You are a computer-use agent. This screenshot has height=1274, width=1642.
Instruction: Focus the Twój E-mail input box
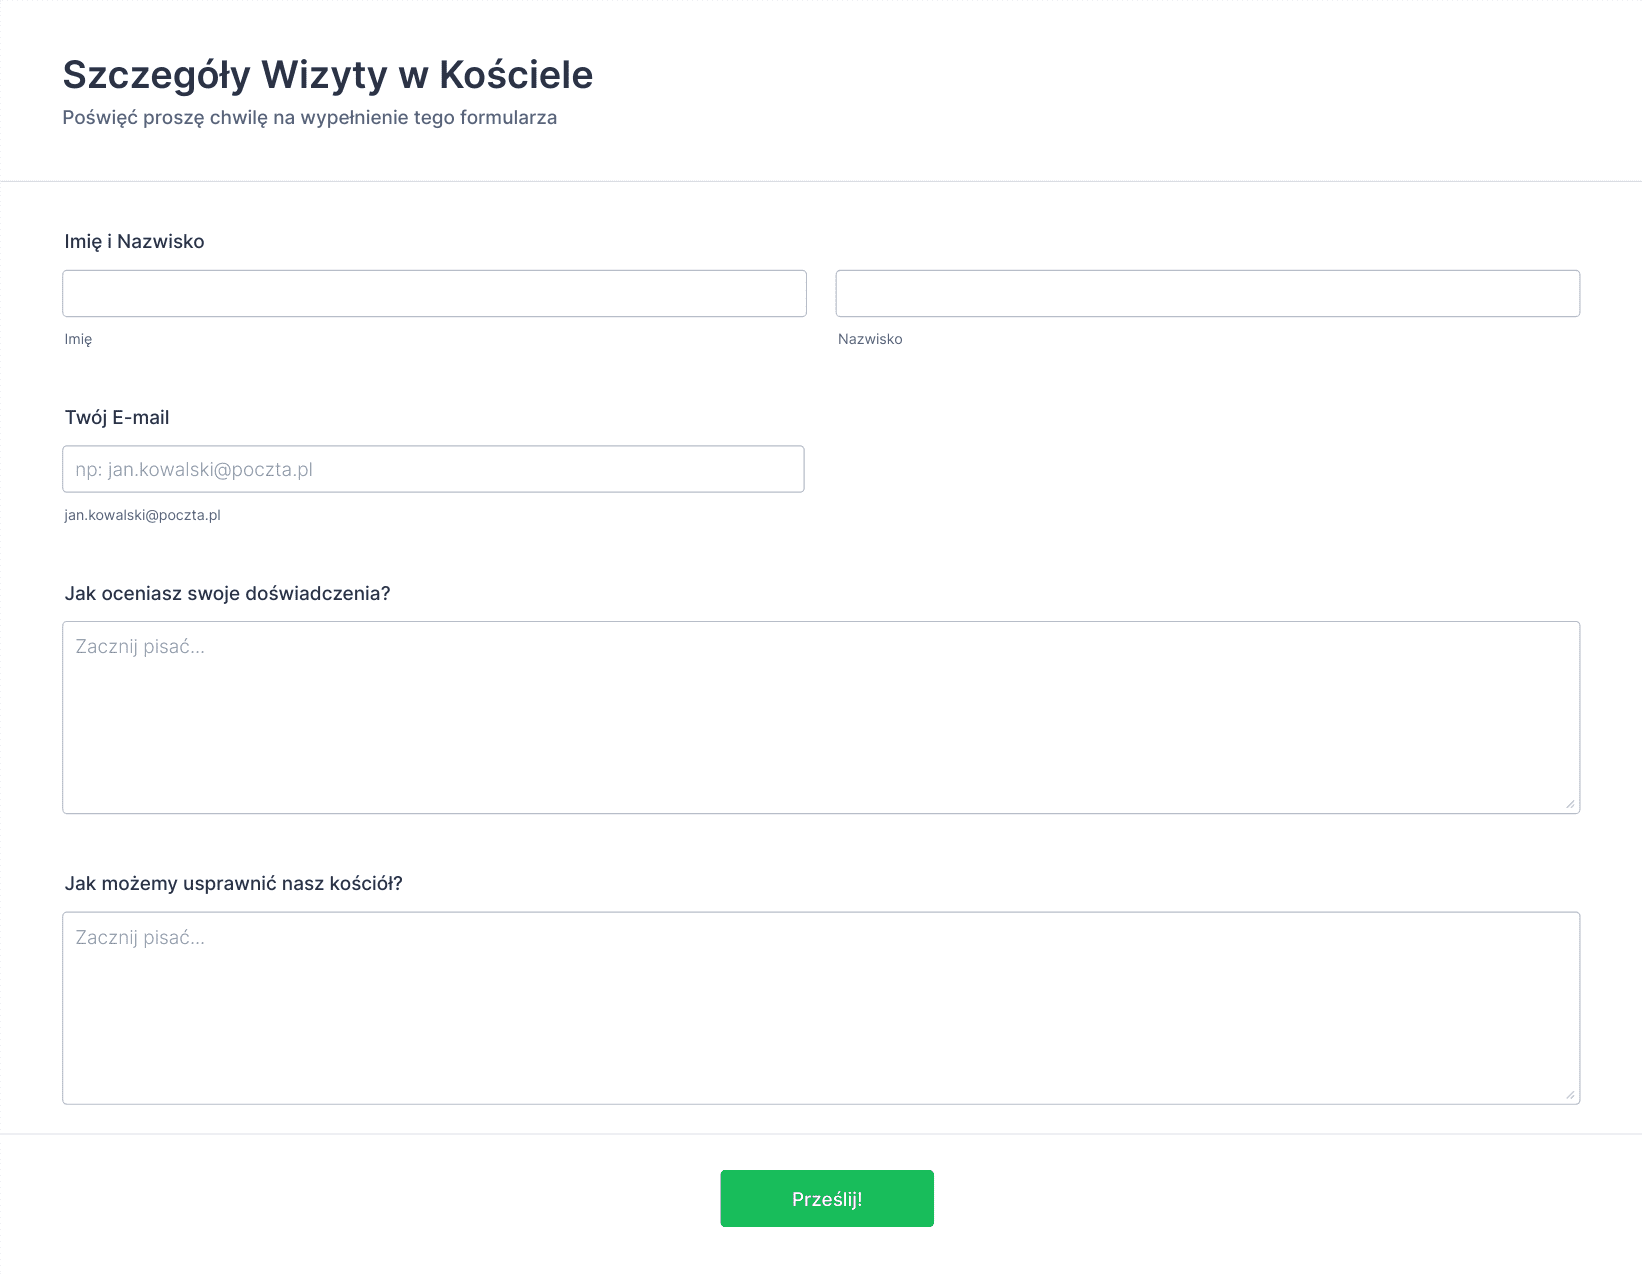(x=433, y=469)
